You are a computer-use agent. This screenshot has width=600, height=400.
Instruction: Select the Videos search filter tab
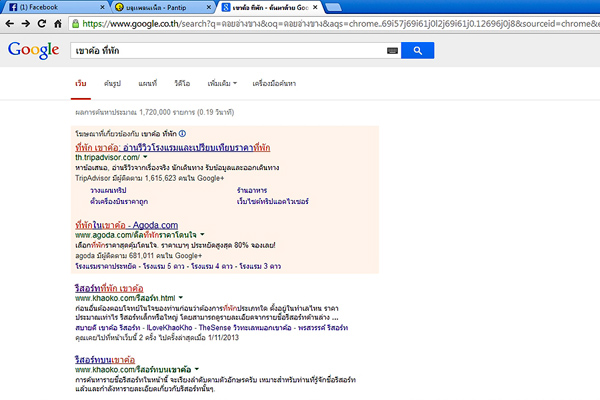(x=182, y=83)
